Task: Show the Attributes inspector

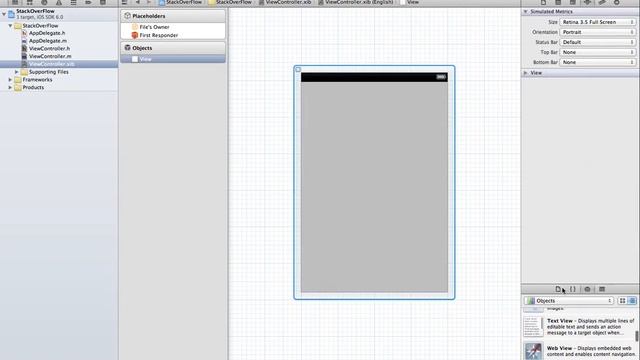Action: [587, 2]
